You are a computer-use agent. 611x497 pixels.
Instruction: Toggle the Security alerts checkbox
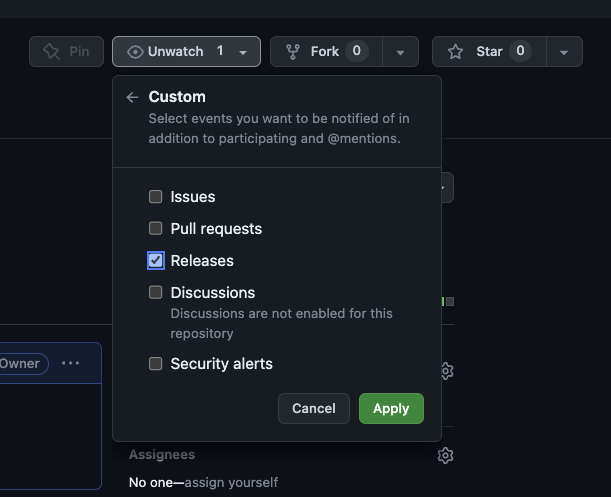(156, 364)
